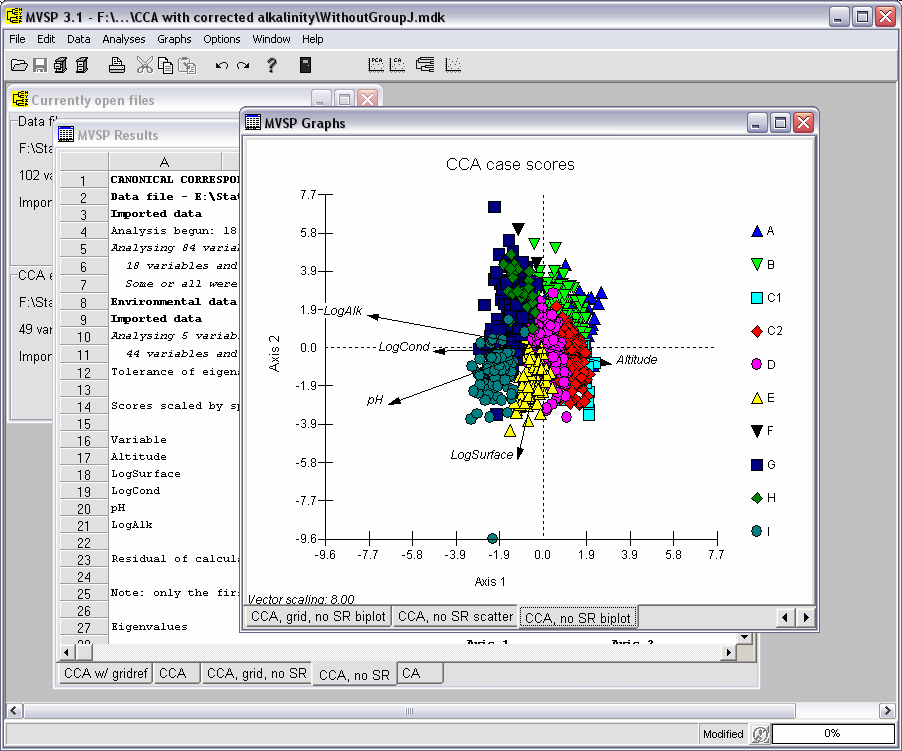
Task: Click the main window horizontal scrollbar right arrow
Action: [x=887, y=710]
